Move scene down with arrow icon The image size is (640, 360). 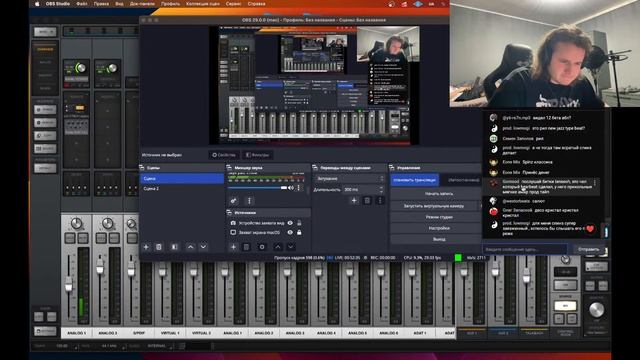(x=203, y=247)
